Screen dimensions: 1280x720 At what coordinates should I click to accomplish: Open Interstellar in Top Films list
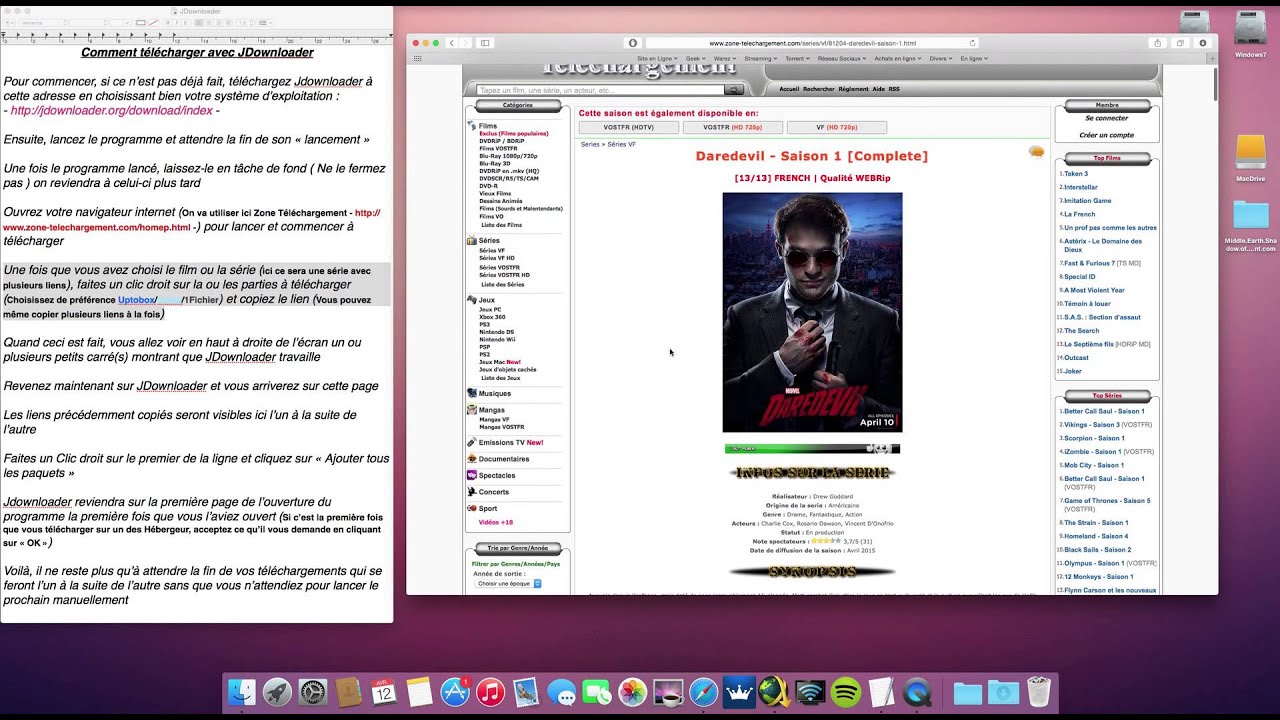point(1080,187)
